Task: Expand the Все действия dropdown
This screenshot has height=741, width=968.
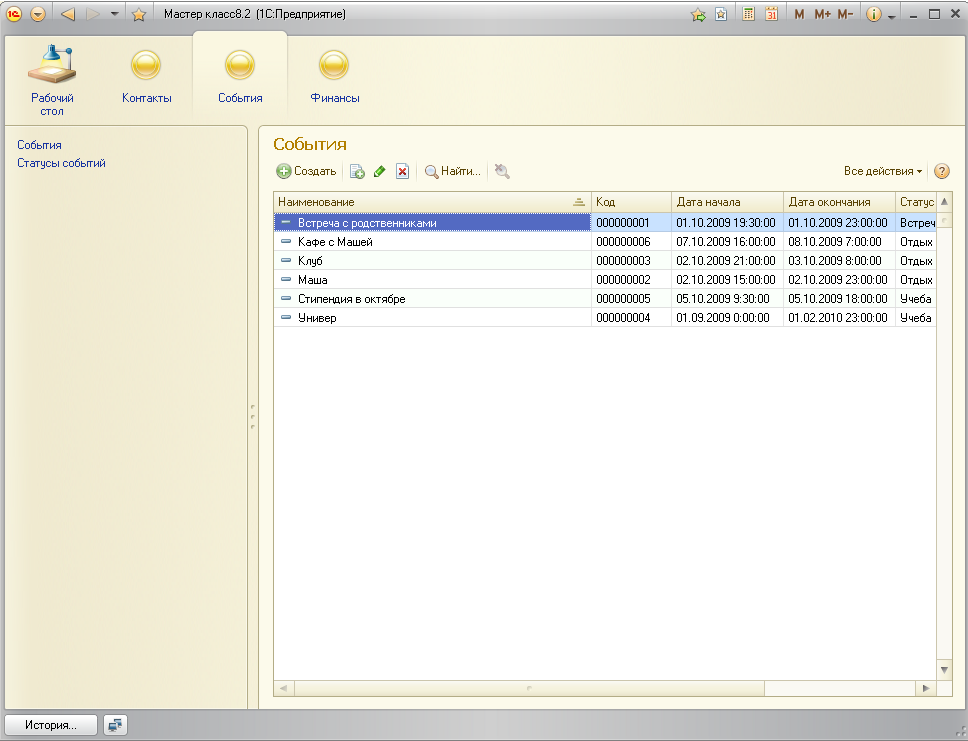Action: point(883,172)
